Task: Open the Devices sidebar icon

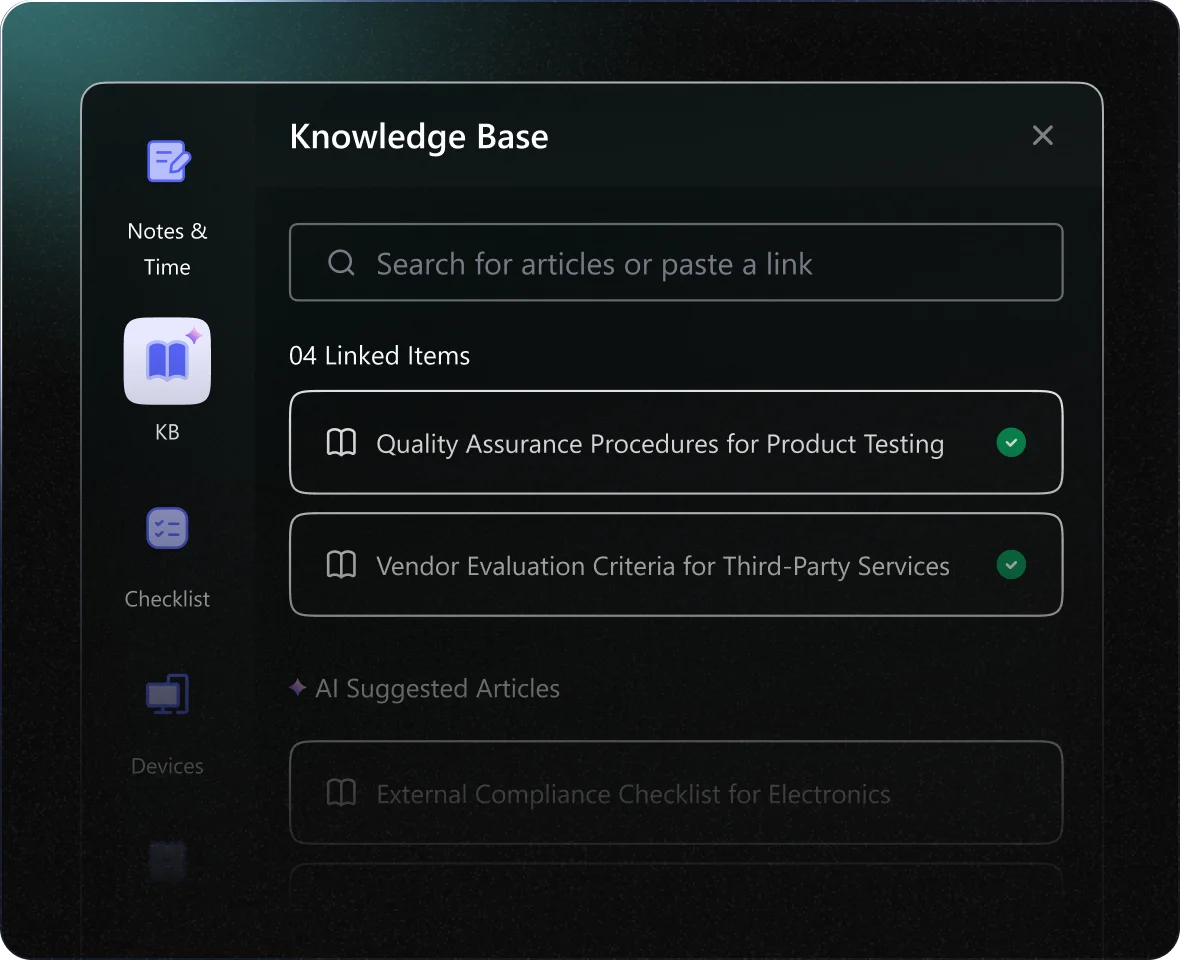Action: 167,694
